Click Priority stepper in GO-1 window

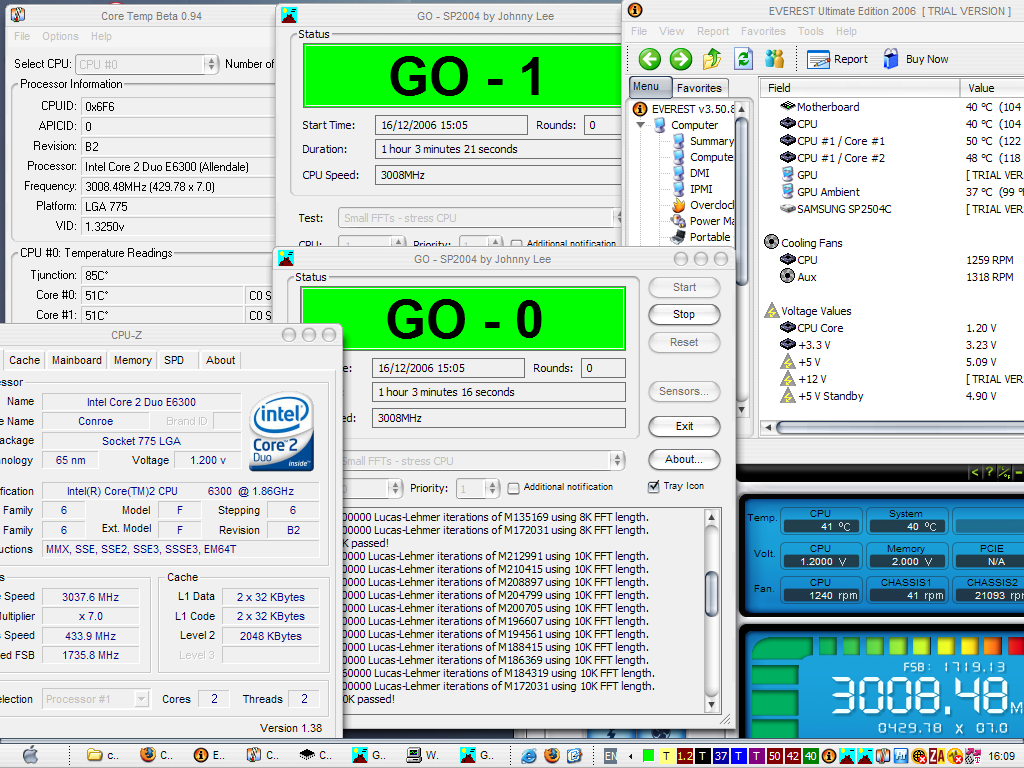click(495, 243)
